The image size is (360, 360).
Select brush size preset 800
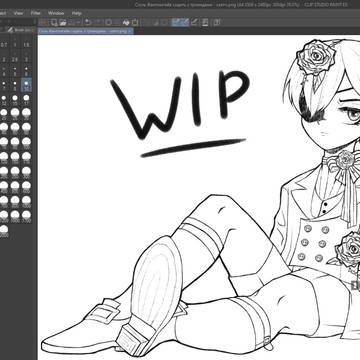tap(15, 202)
